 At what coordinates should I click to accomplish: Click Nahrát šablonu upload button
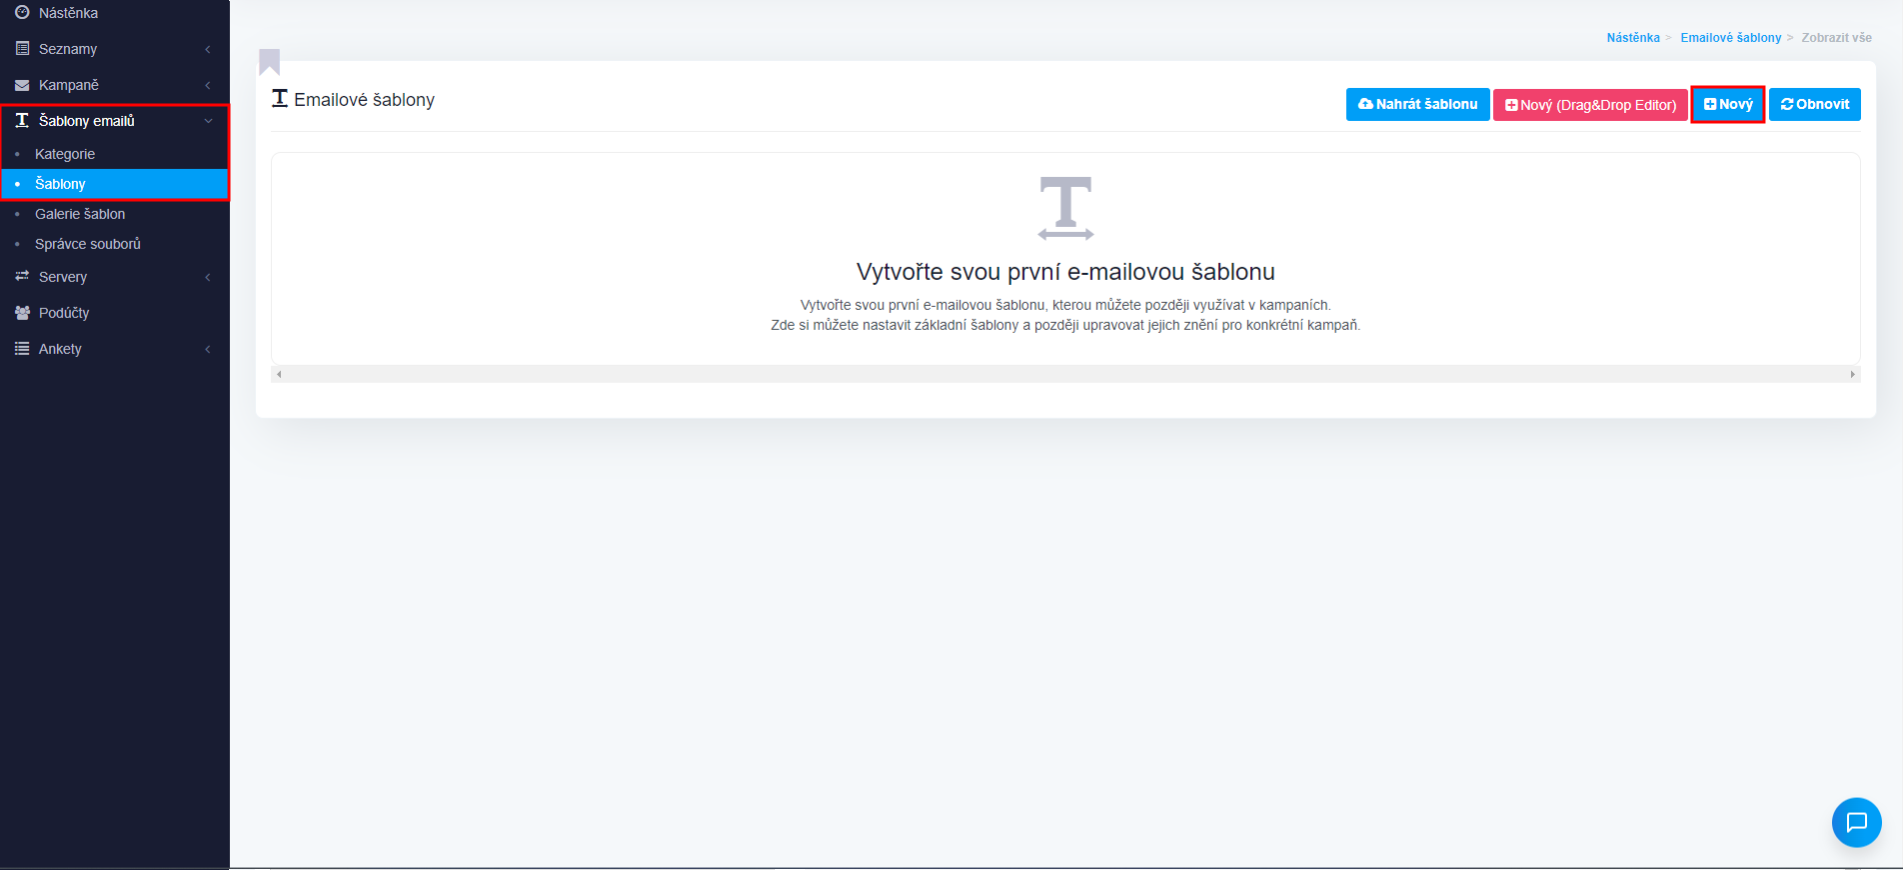point(1417,104)
